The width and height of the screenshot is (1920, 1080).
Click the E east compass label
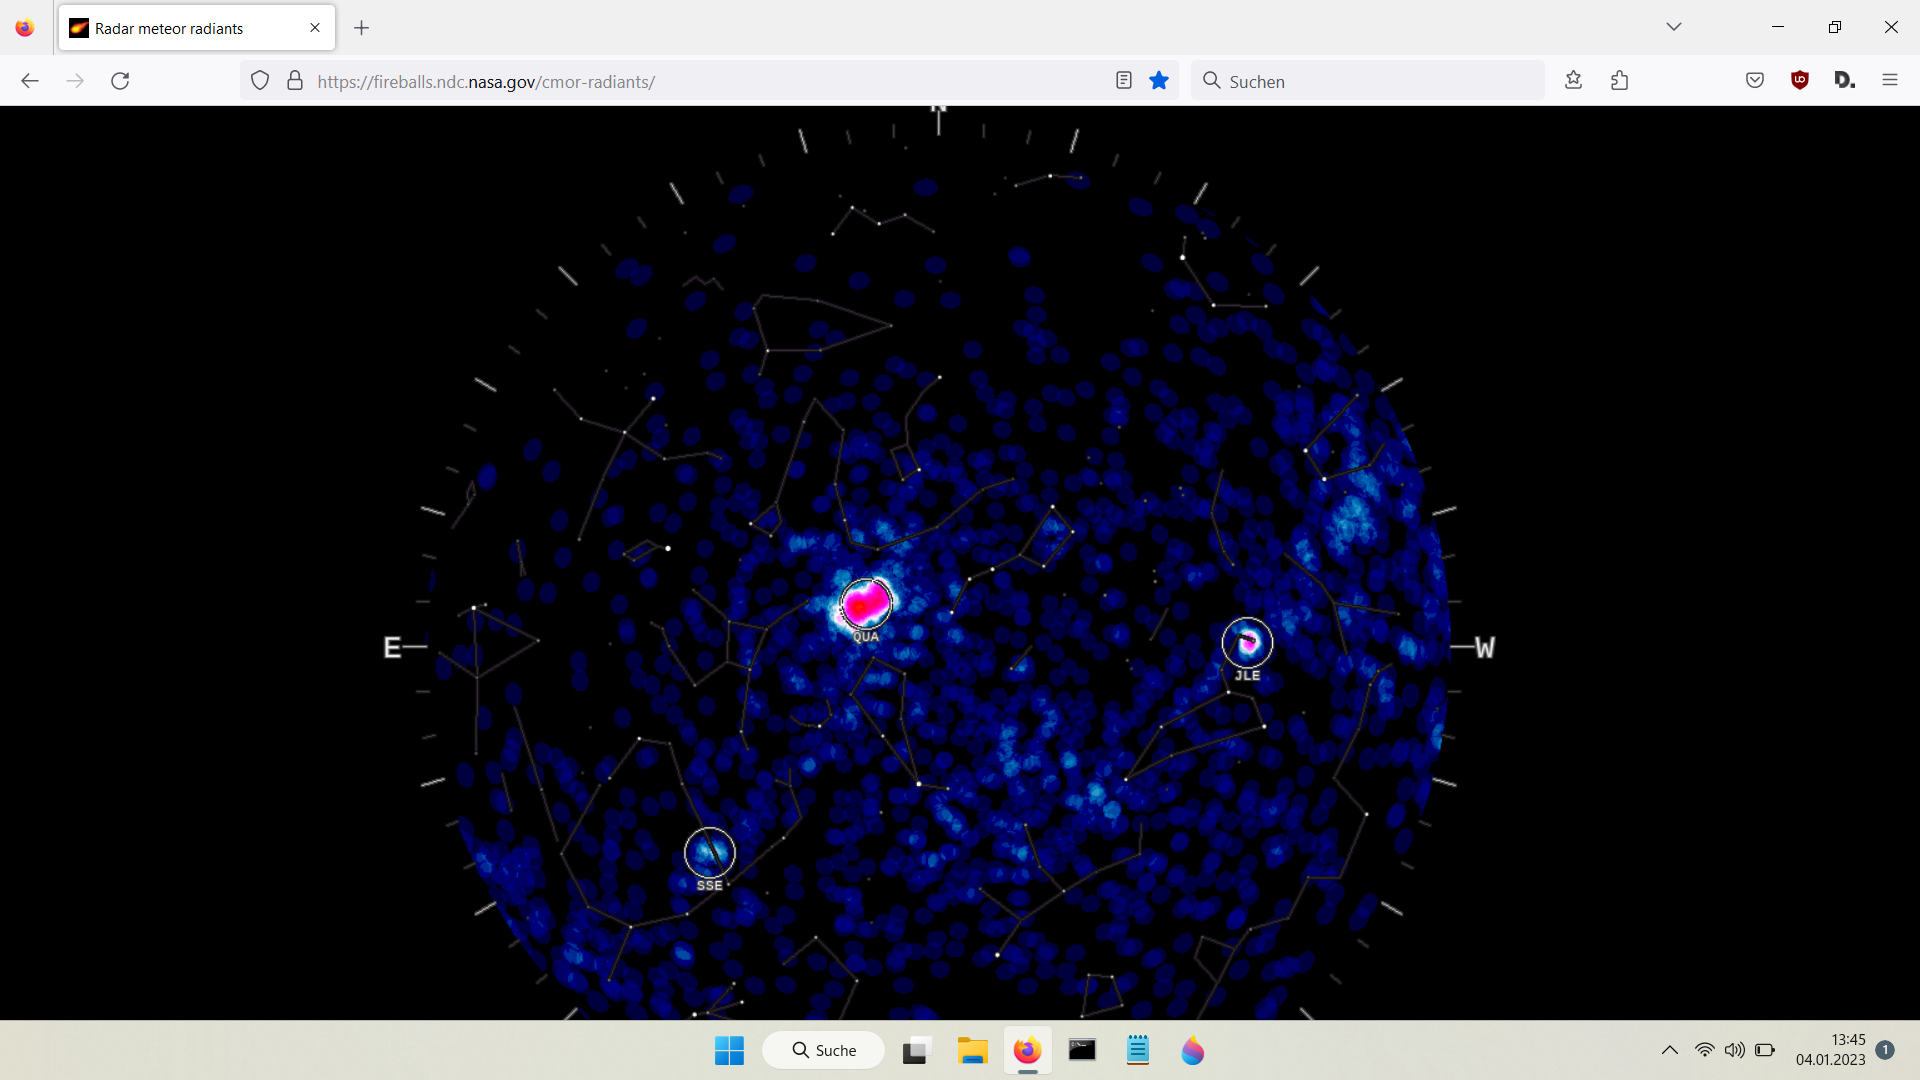tap(392, 648)
